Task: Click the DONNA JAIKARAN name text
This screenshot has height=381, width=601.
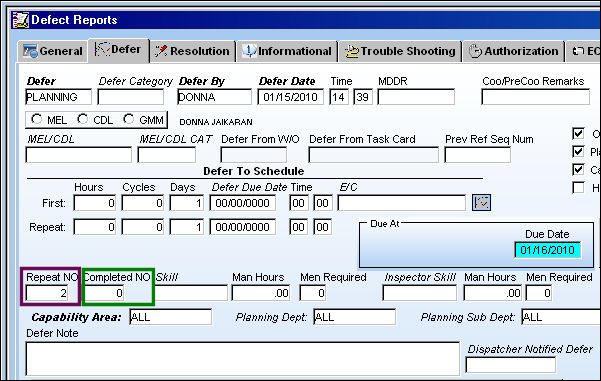Action: pos(216,122)
